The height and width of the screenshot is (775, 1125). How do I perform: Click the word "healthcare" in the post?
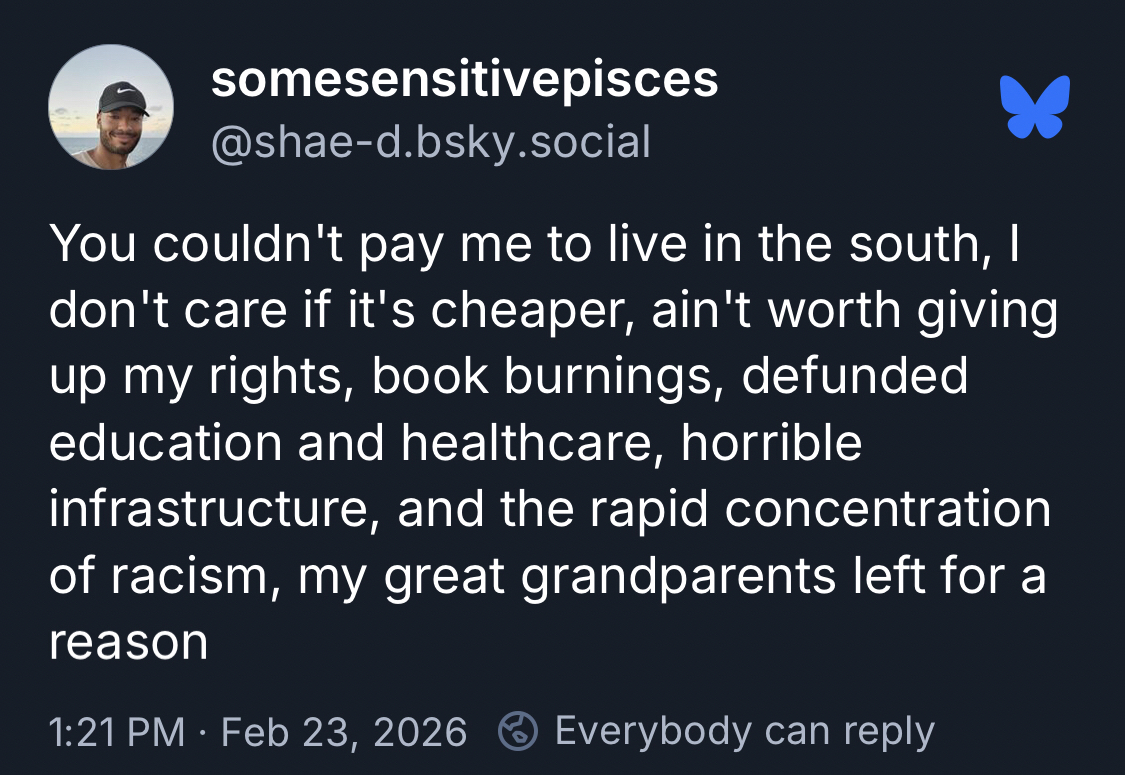point(533,442)
